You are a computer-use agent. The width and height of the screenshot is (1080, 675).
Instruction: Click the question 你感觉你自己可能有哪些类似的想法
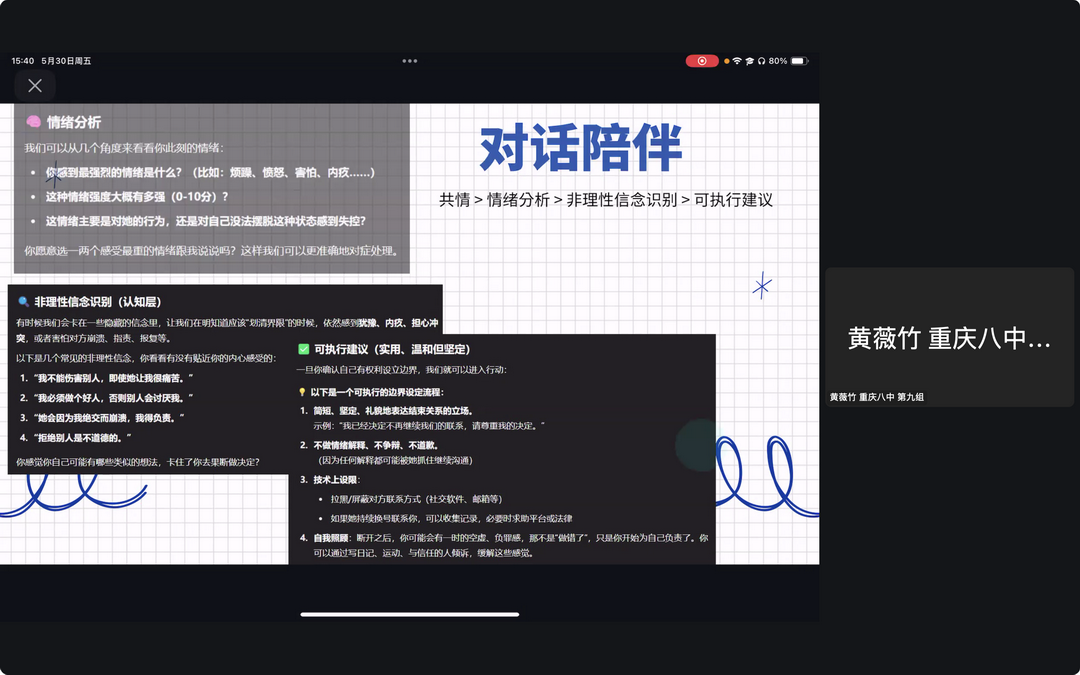[138, 461]
